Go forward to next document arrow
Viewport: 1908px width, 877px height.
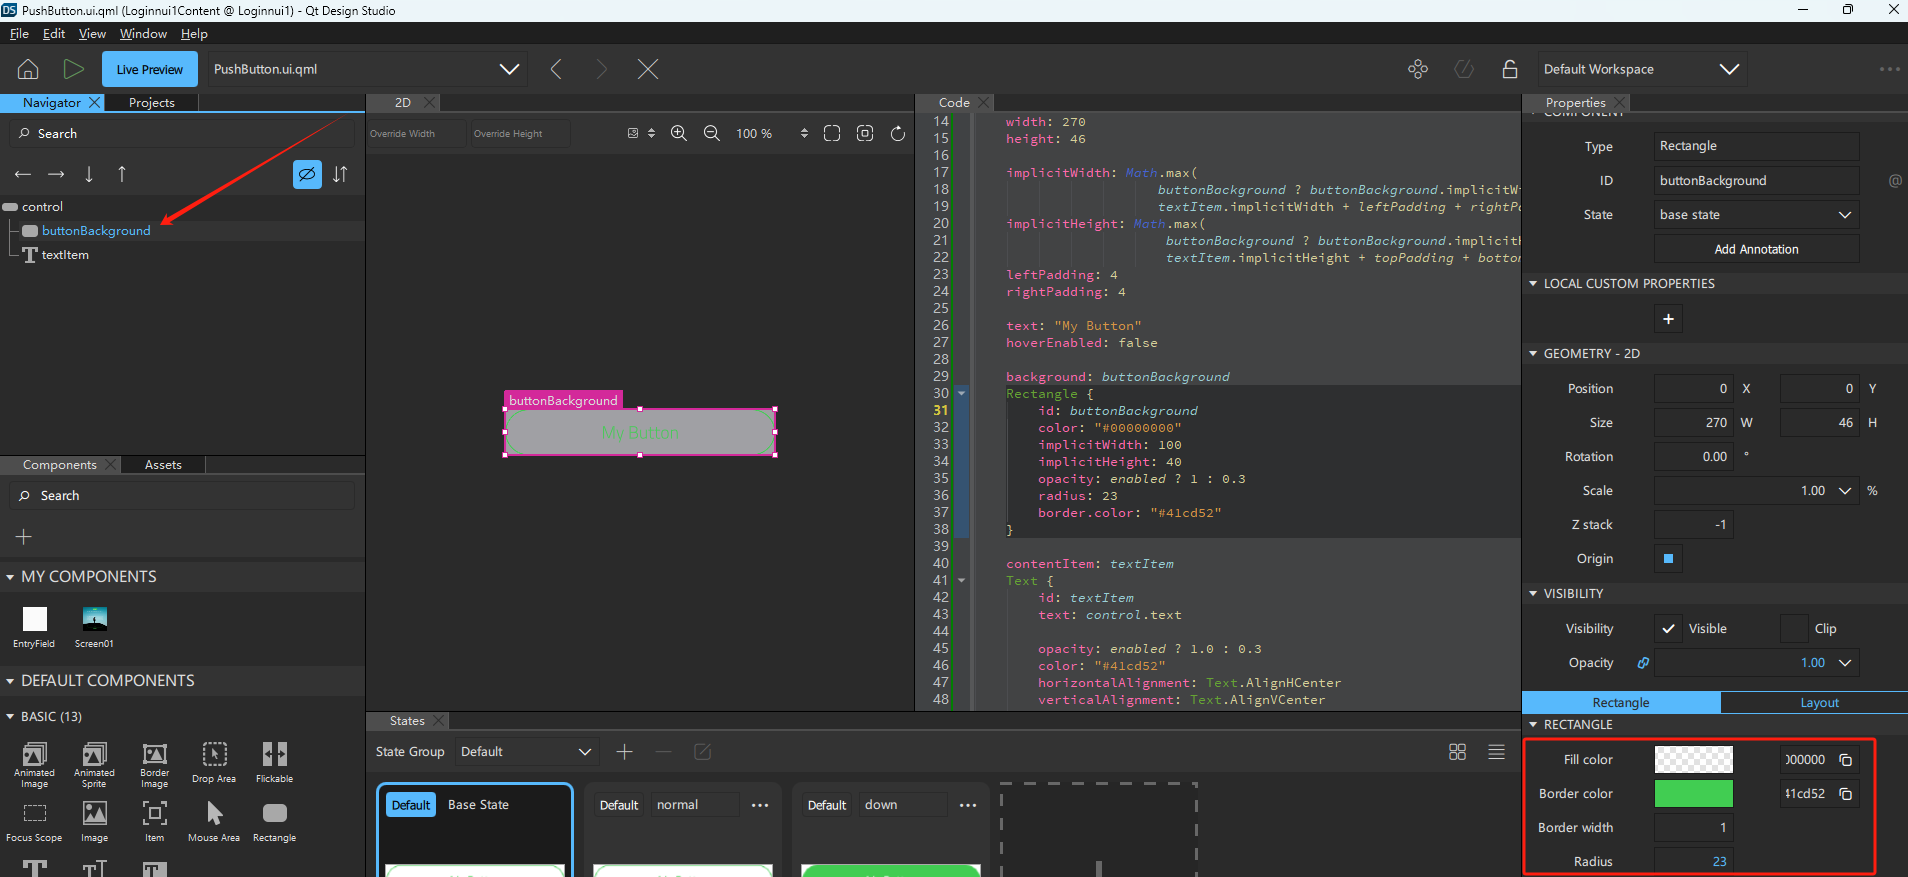coord(601,69)
